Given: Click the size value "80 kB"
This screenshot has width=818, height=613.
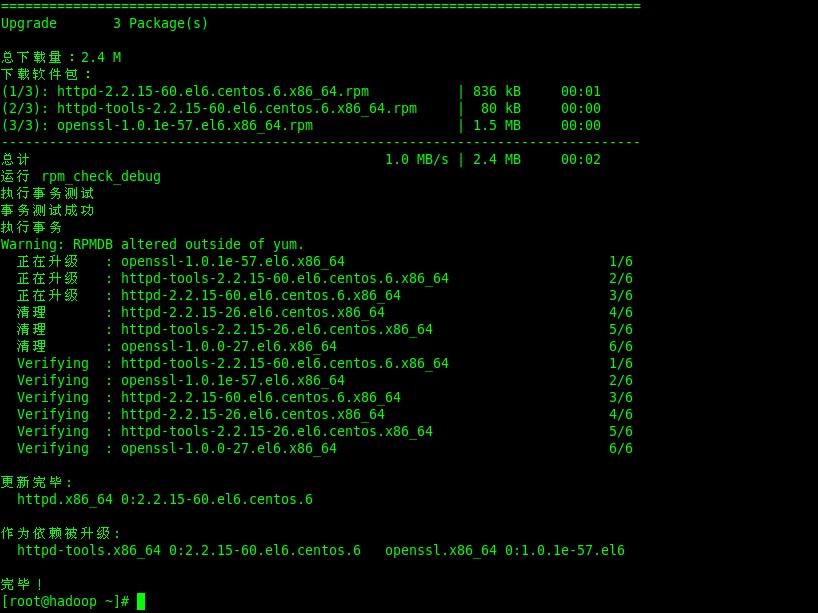Looking at the screenshot, I should point(501,109).
